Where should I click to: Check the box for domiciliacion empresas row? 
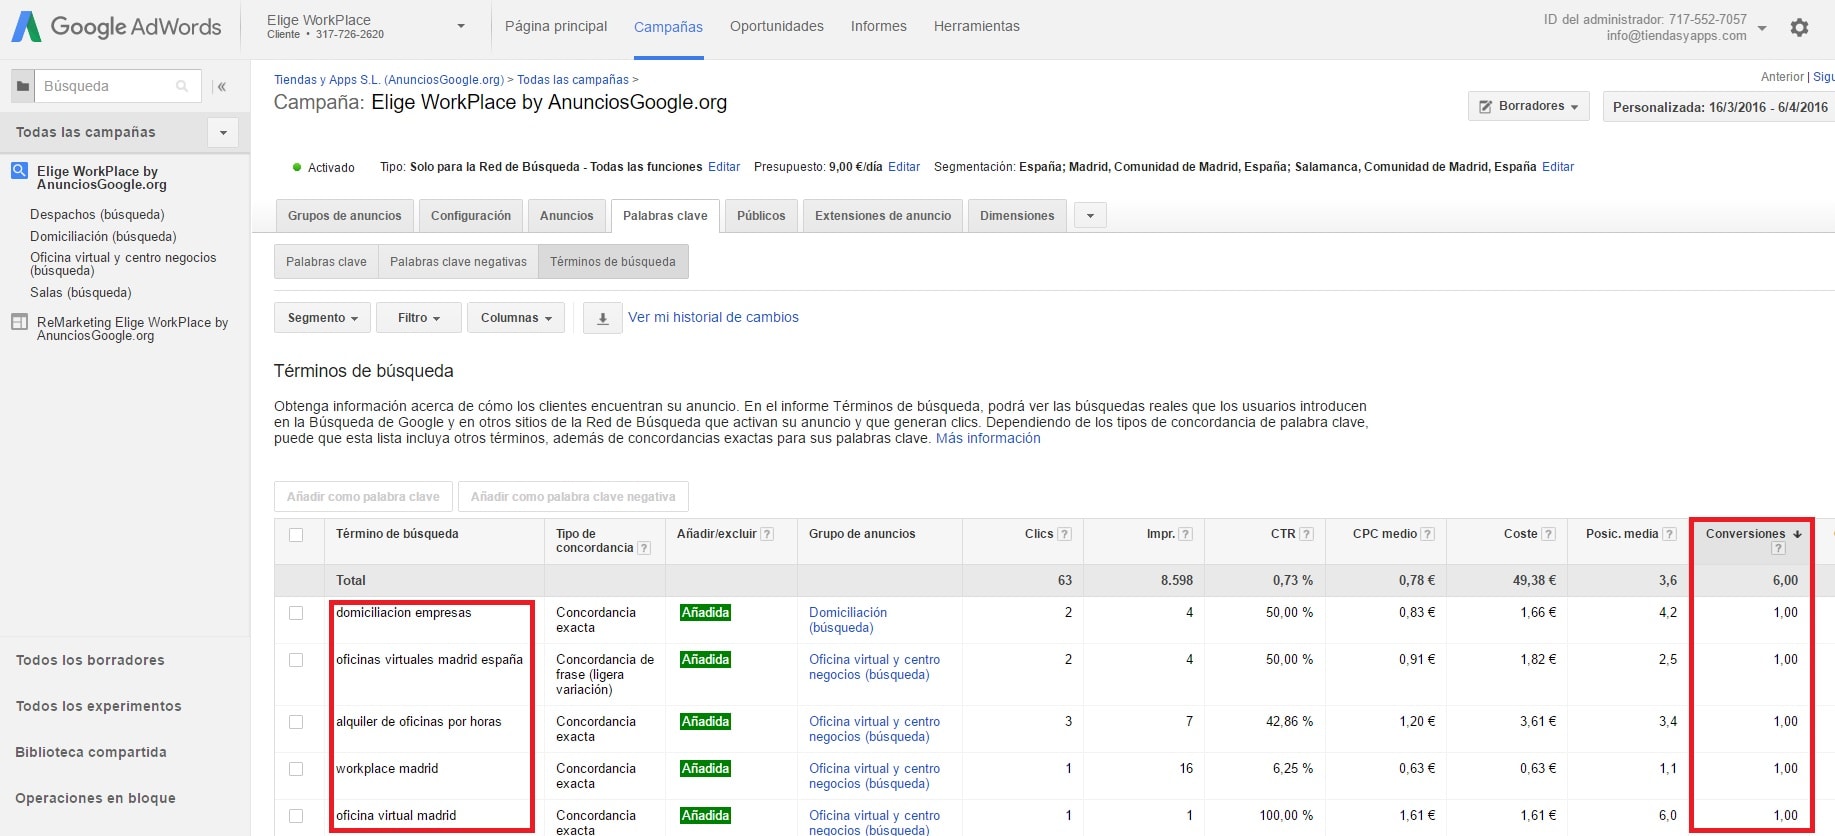(296, 613)
